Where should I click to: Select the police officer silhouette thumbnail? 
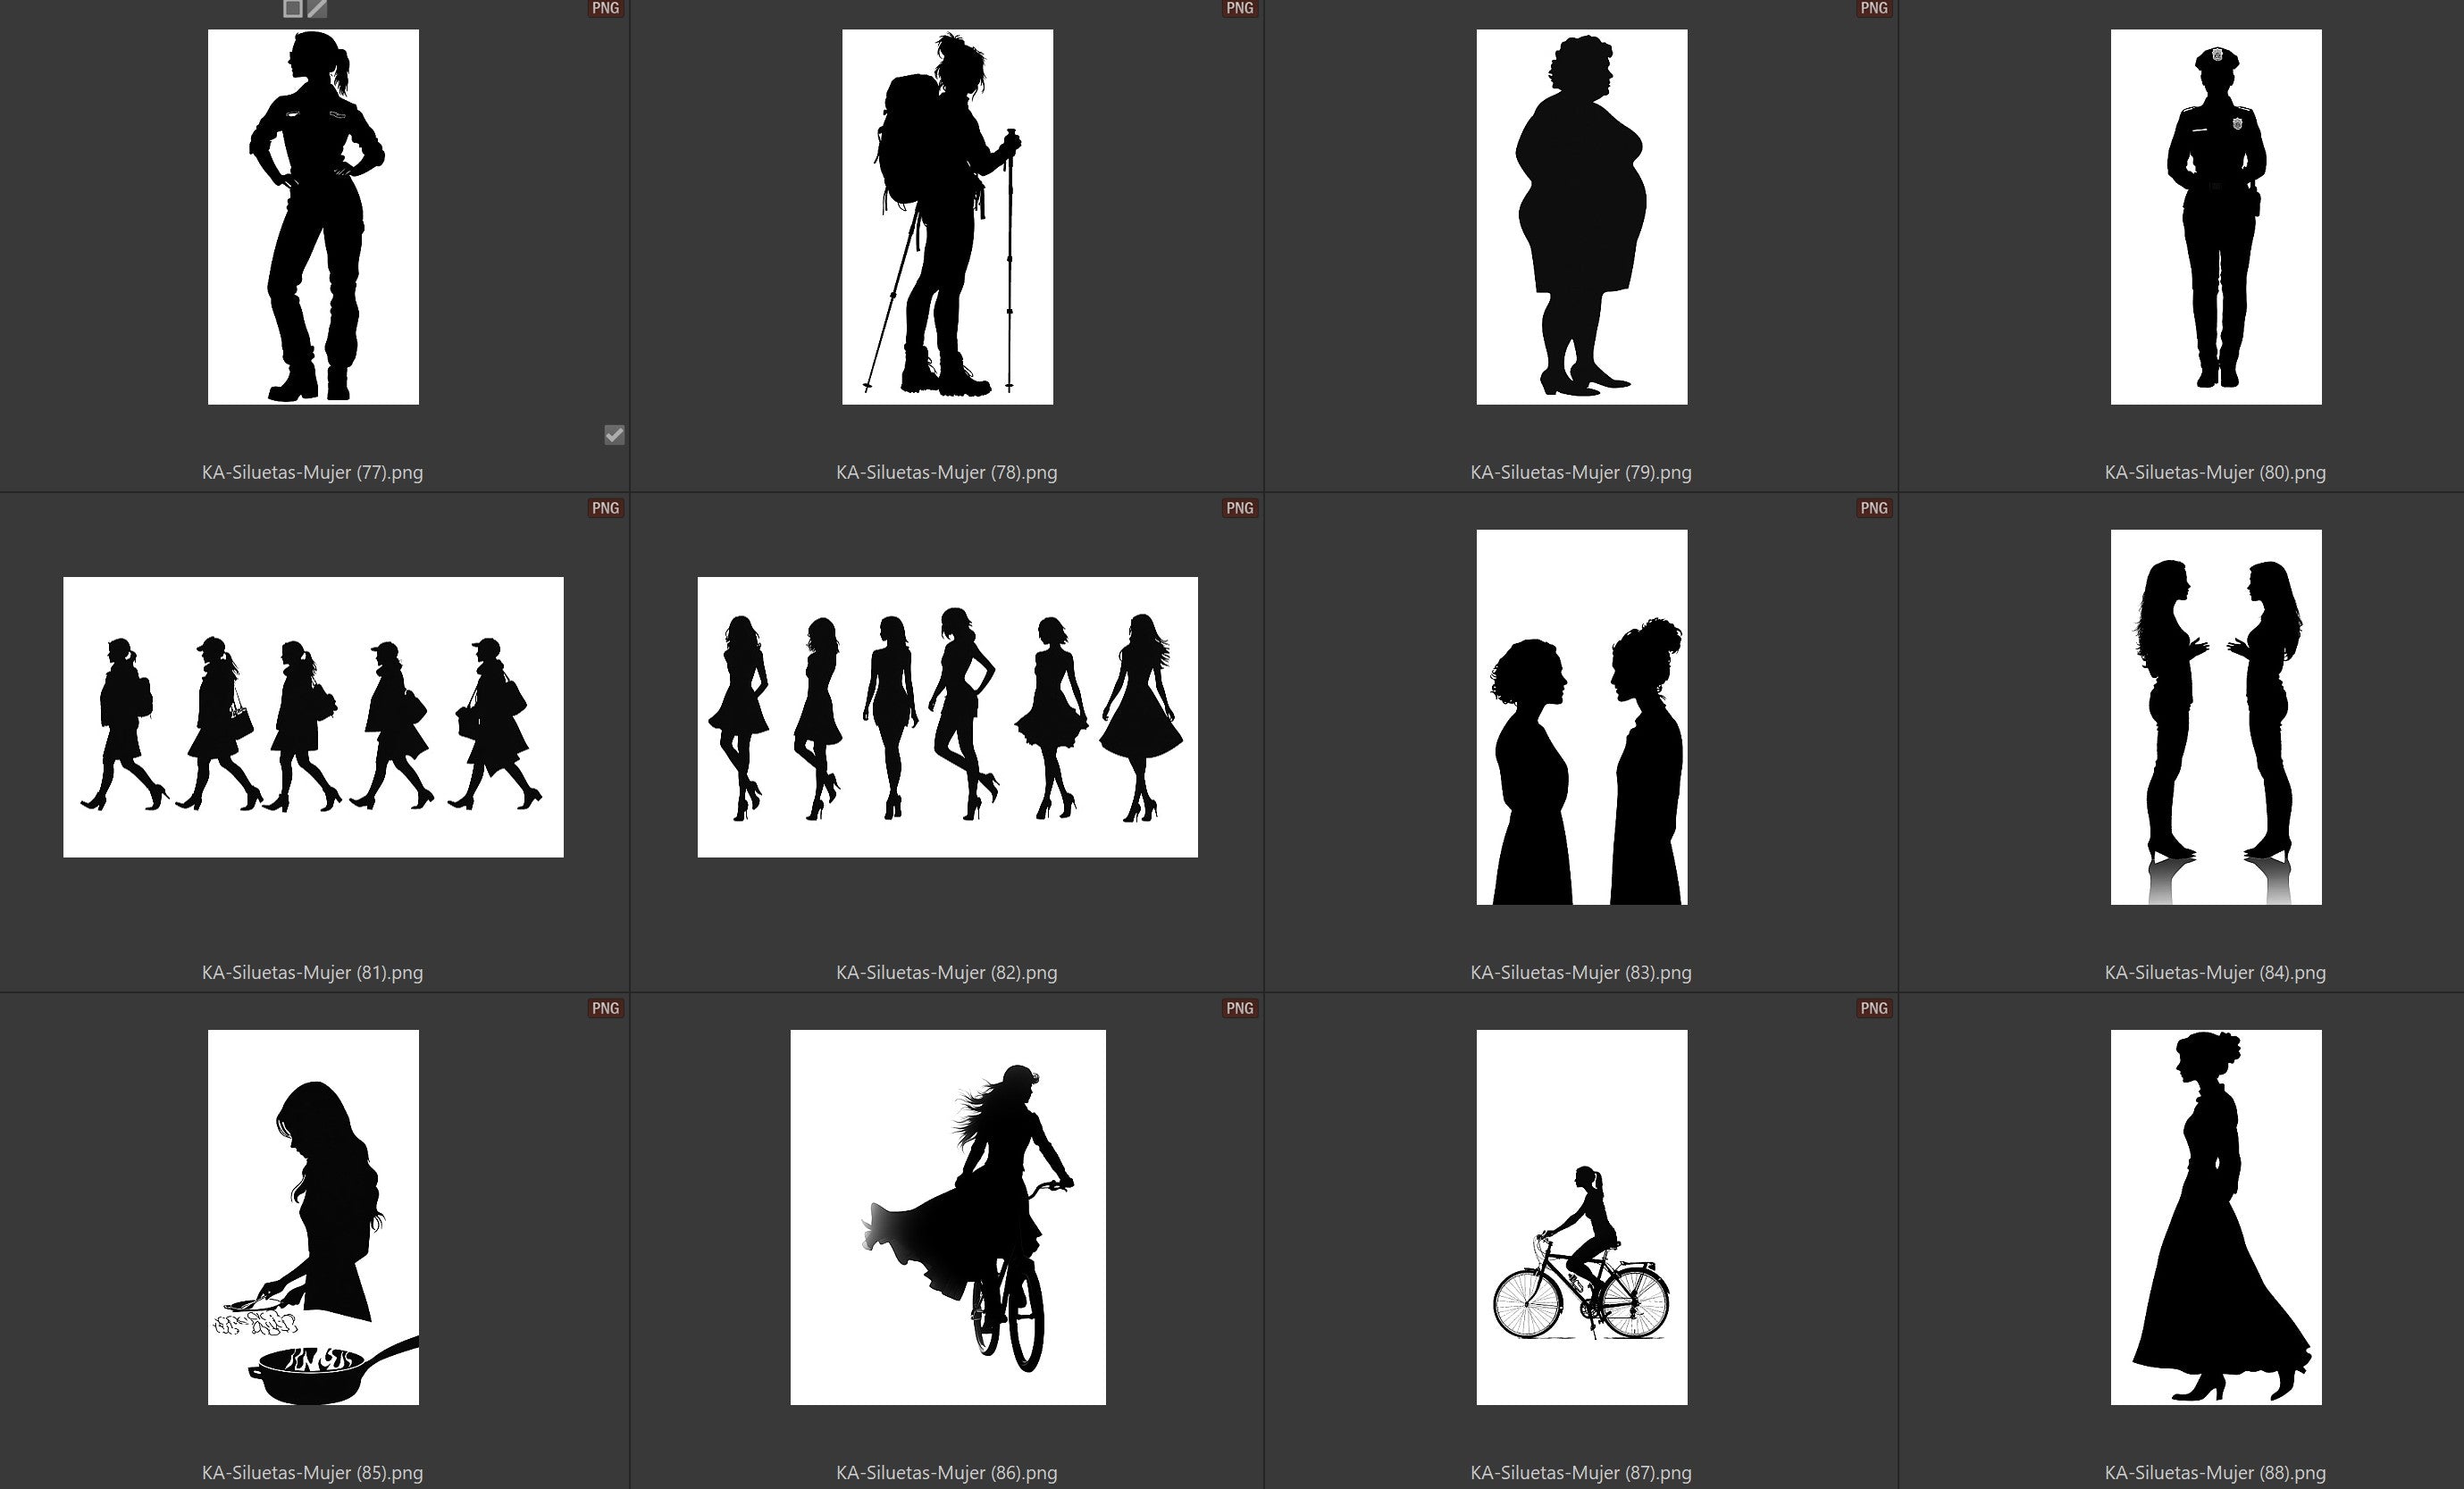(2215, 217)
